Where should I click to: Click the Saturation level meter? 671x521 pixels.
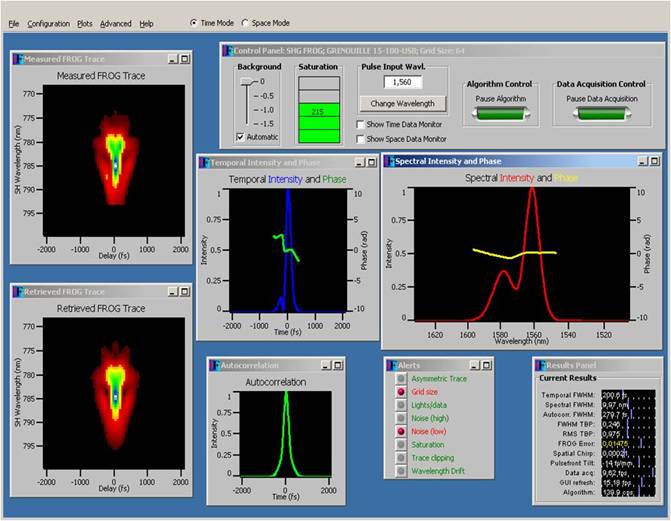tap(319, 110)
